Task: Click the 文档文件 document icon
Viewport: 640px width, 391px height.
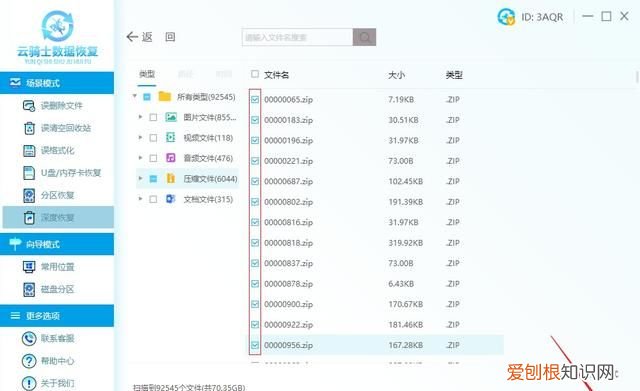Action: click(x=171, y=199)
